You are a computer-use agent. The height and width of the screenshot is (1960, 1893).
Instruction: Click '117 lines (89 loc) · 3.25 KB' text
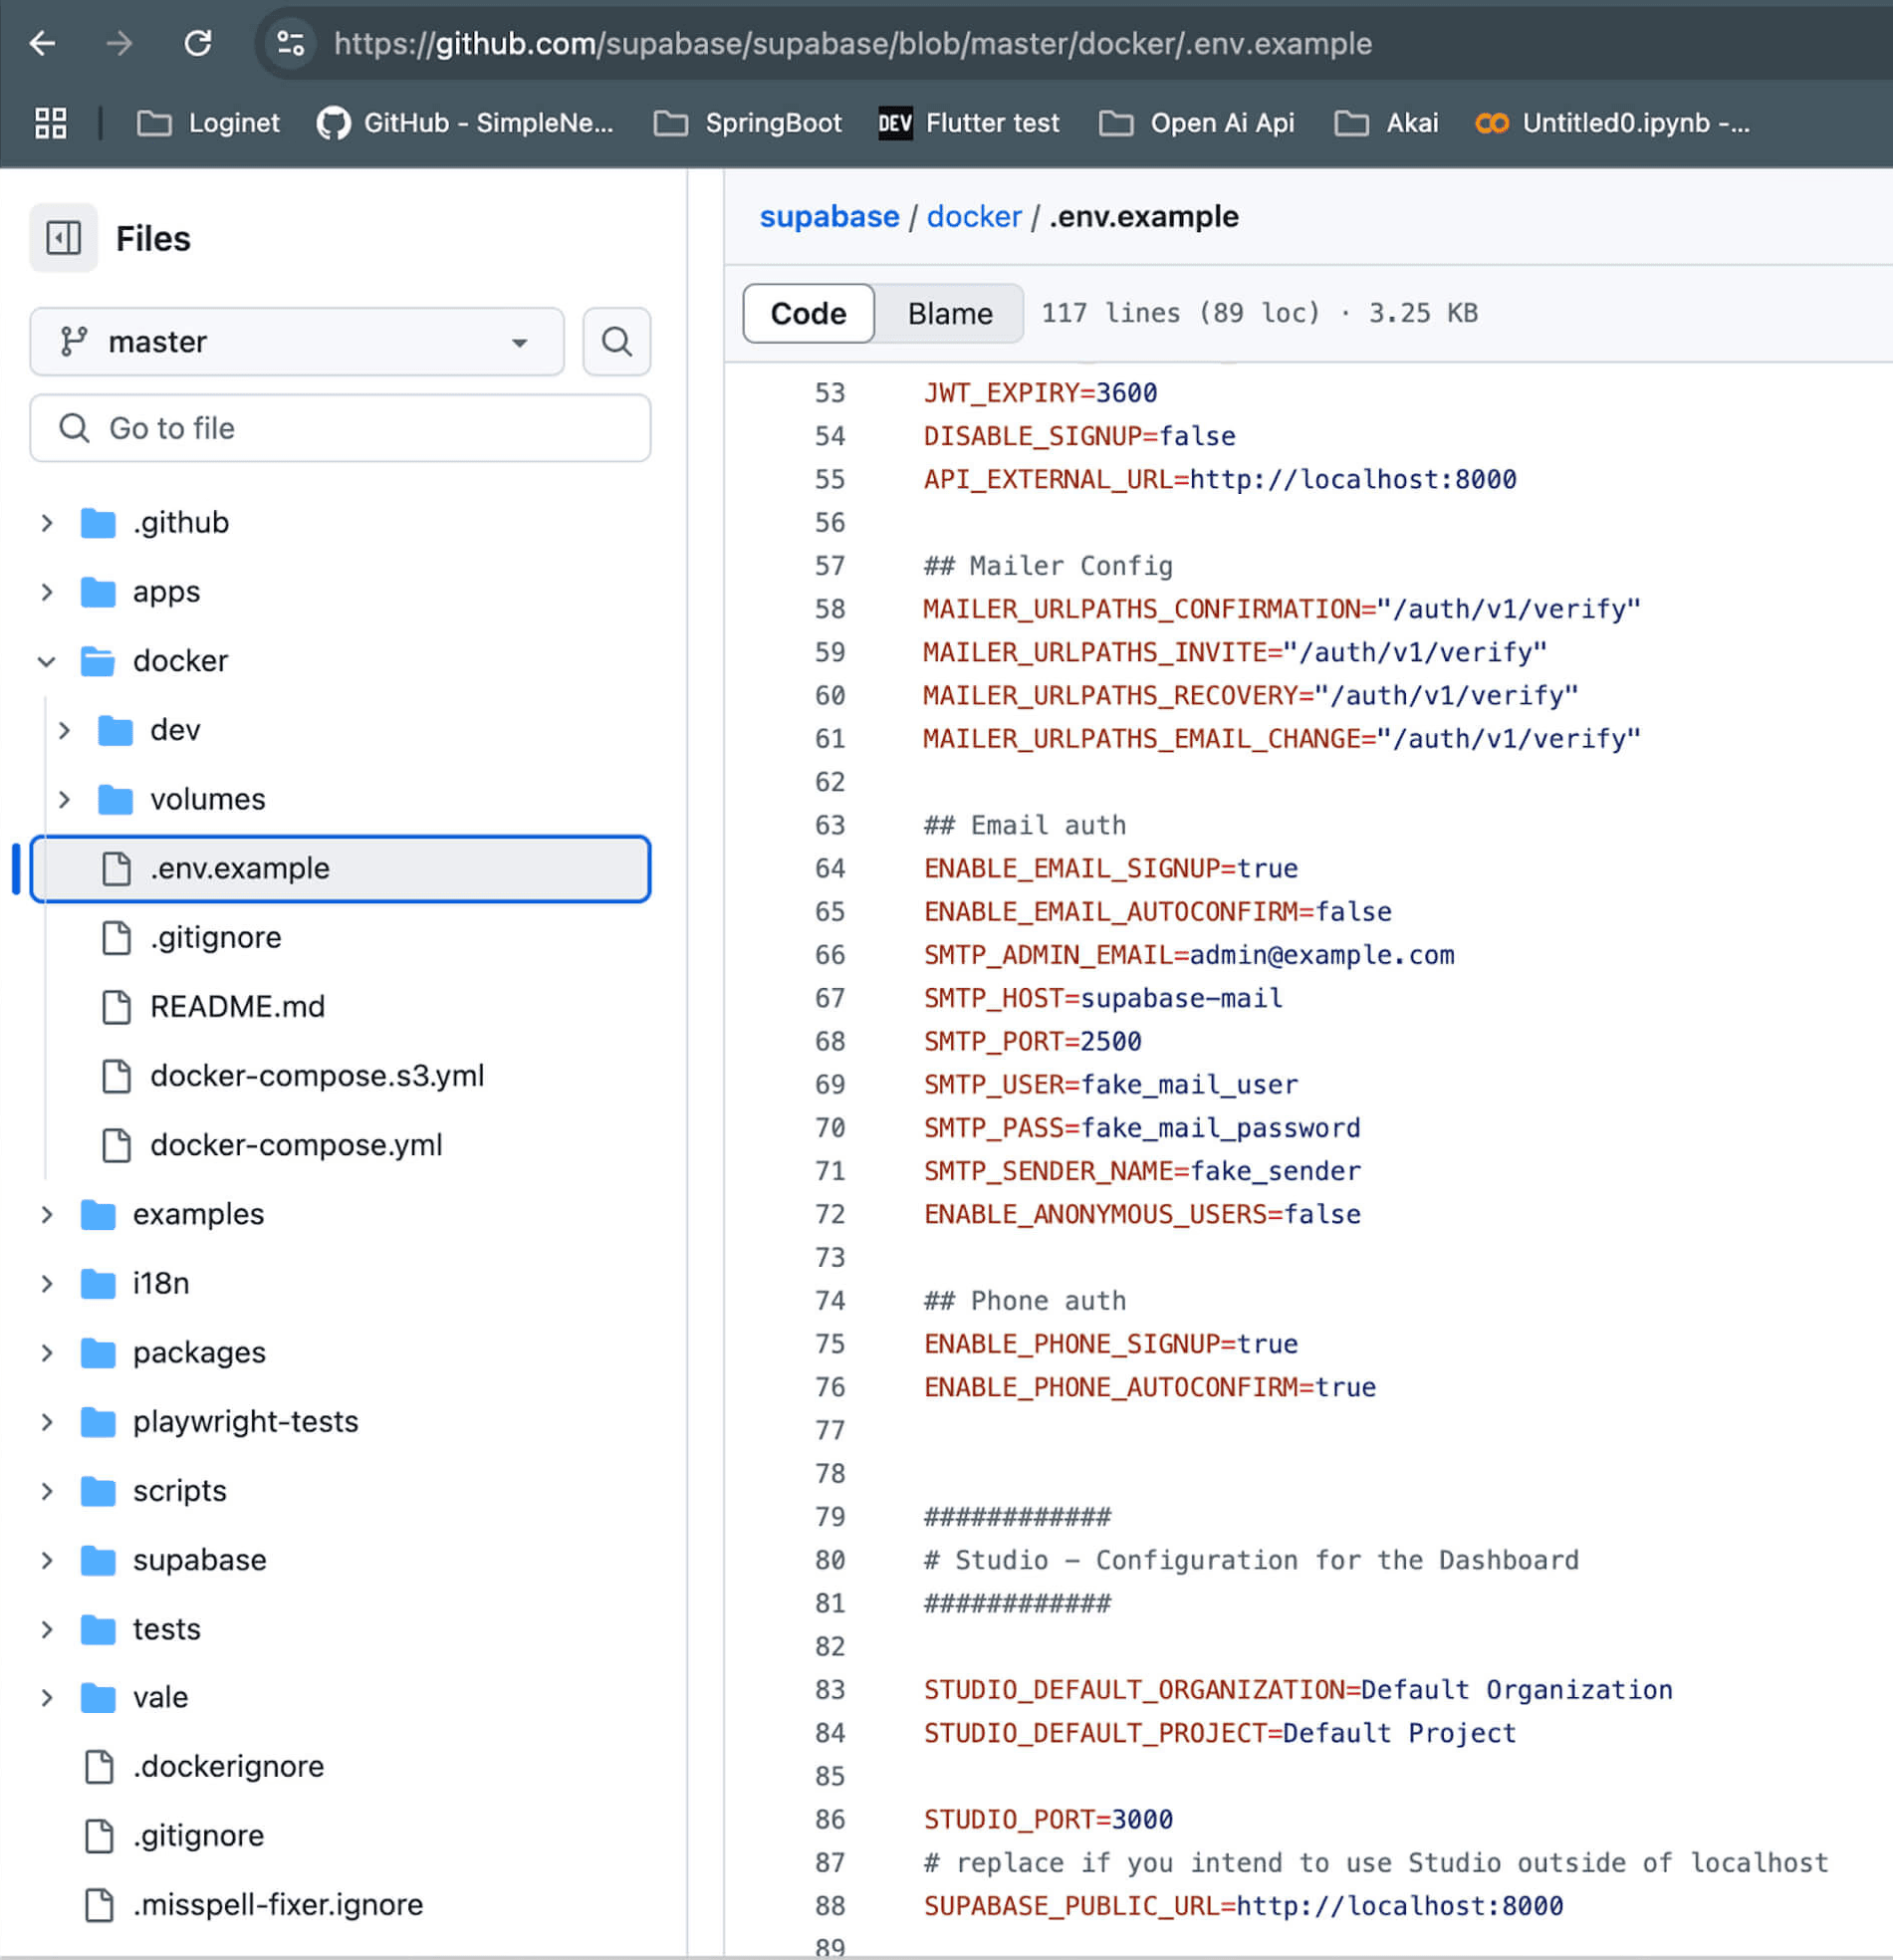coord(1259,313)
